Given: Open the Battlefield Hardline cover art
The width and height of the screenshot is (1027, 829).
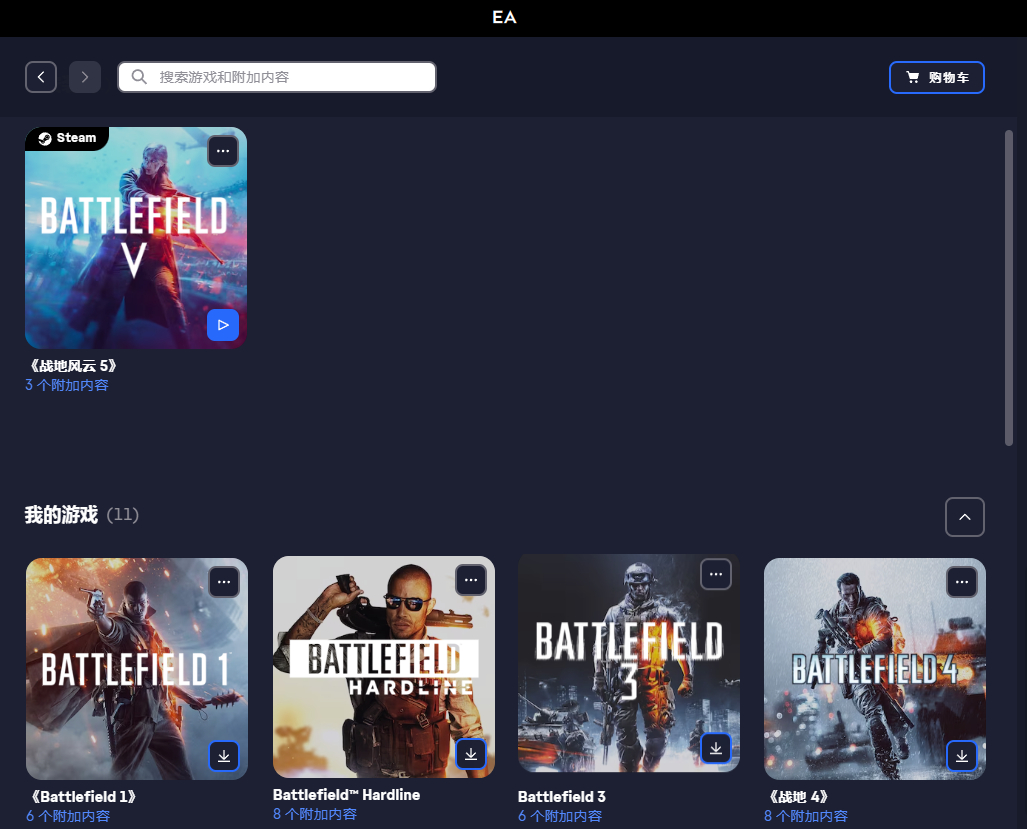Looking at the screenshot, I should pyautogui.click(x=384, y=667).
